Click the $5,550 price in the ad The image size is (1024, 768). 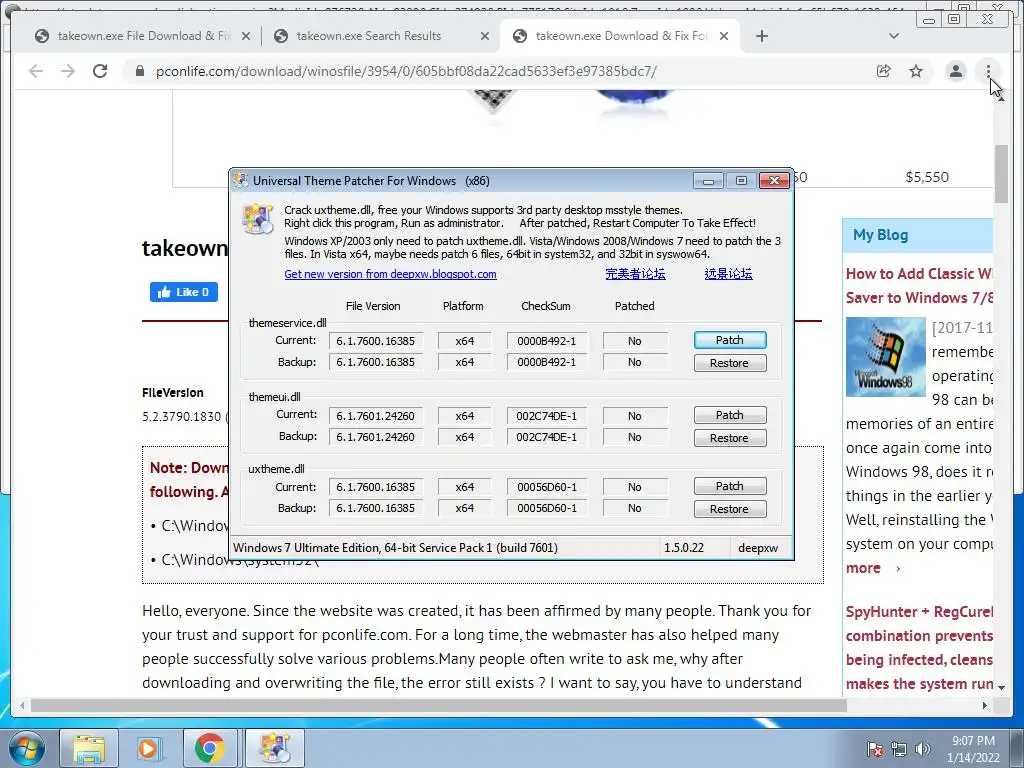[x=927, y=177]
